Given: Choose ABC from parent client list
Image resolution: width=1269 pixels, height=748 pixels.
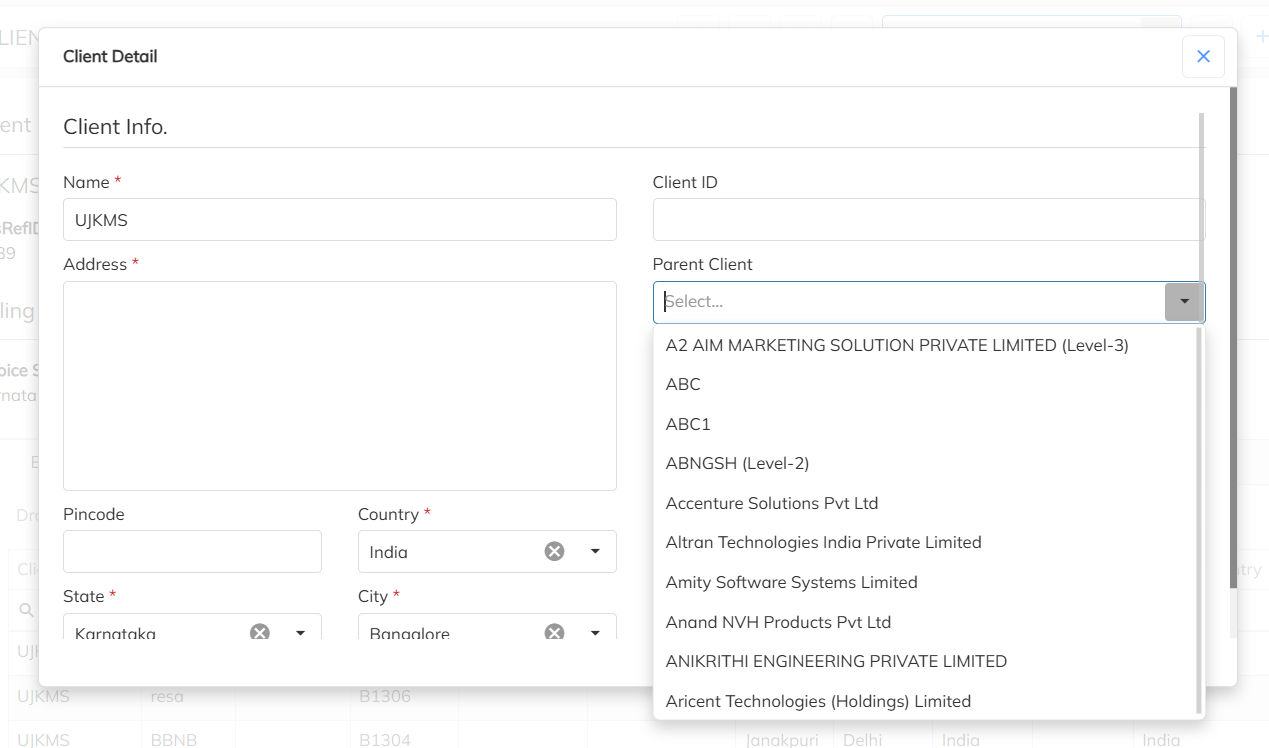Looking at the screenshot, I should click(683, 384).
